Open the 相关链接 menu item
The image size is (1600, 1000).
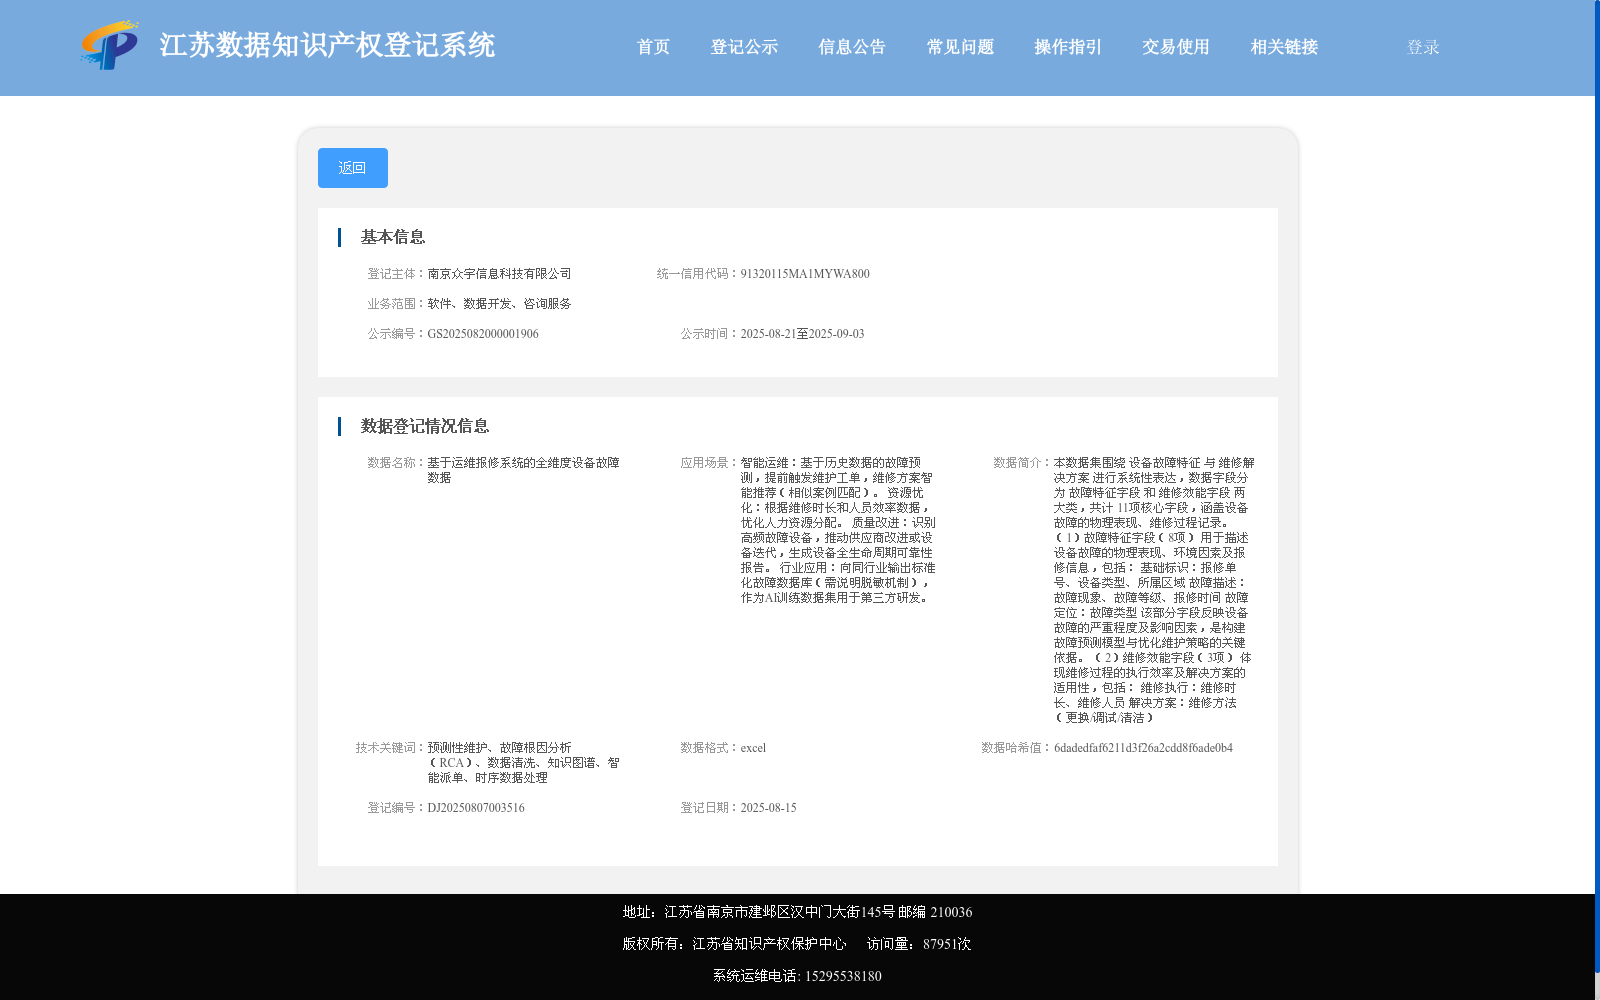click(x=1284, y=47)
